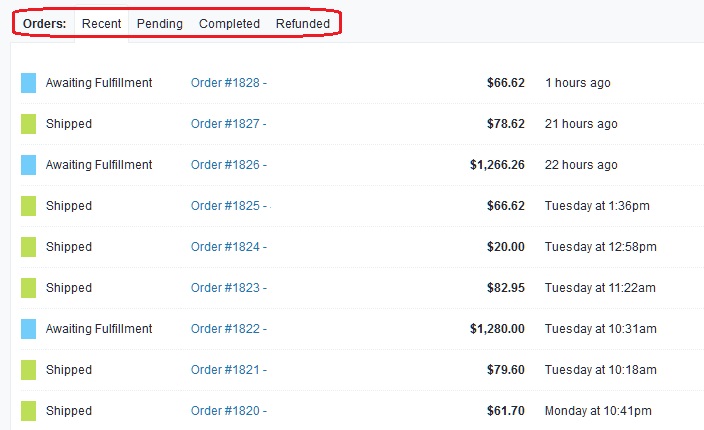This screenshot has width=704, height=430.
Task: Open the Order #1827 link
Action: 228,124
